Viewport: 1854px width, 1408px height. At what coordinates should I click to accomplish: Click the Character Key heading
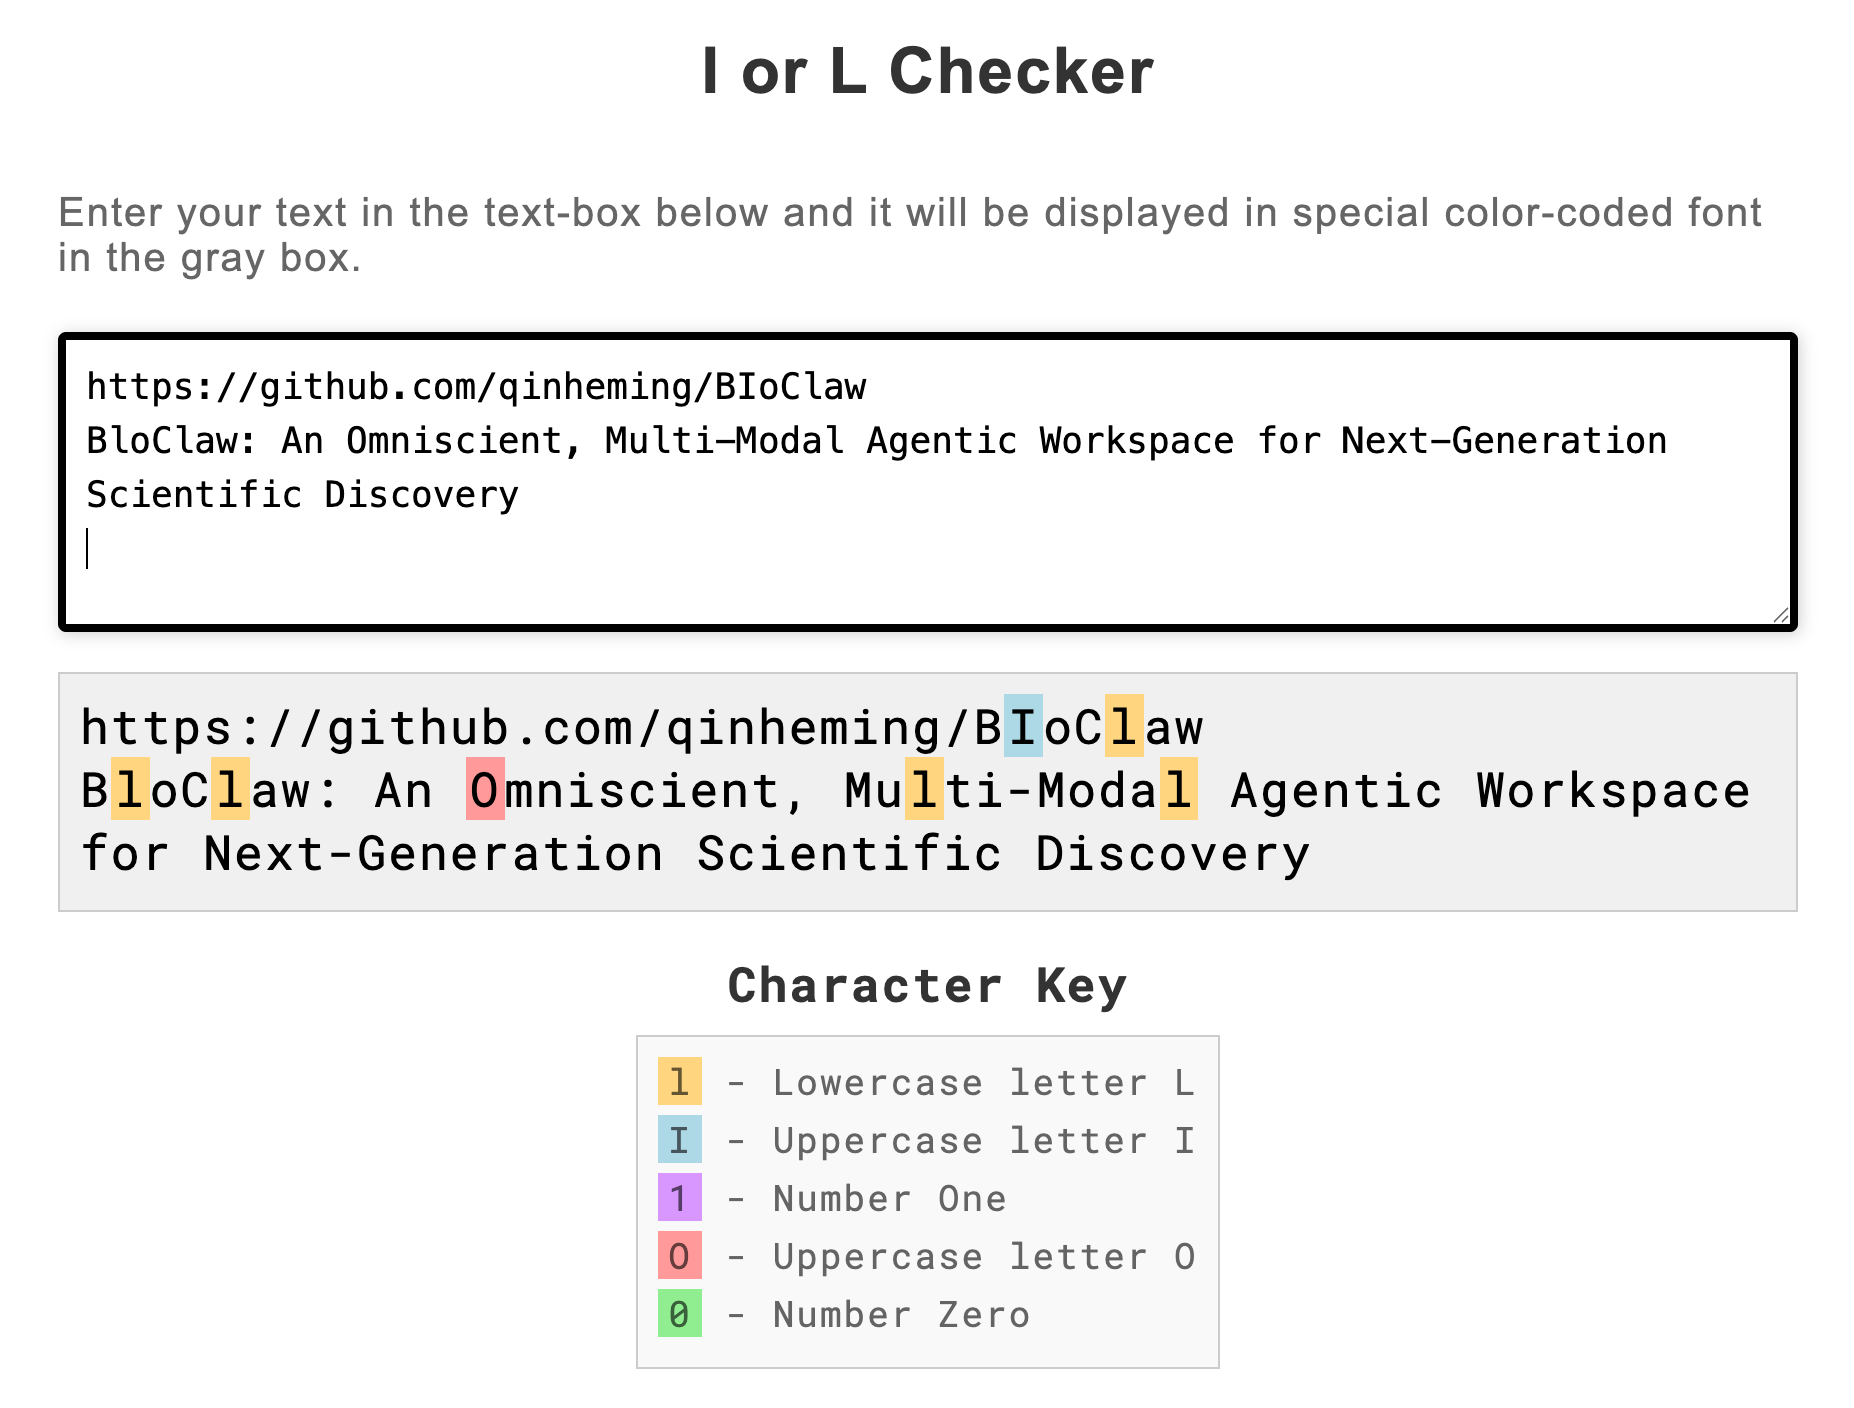pos(928,985)
